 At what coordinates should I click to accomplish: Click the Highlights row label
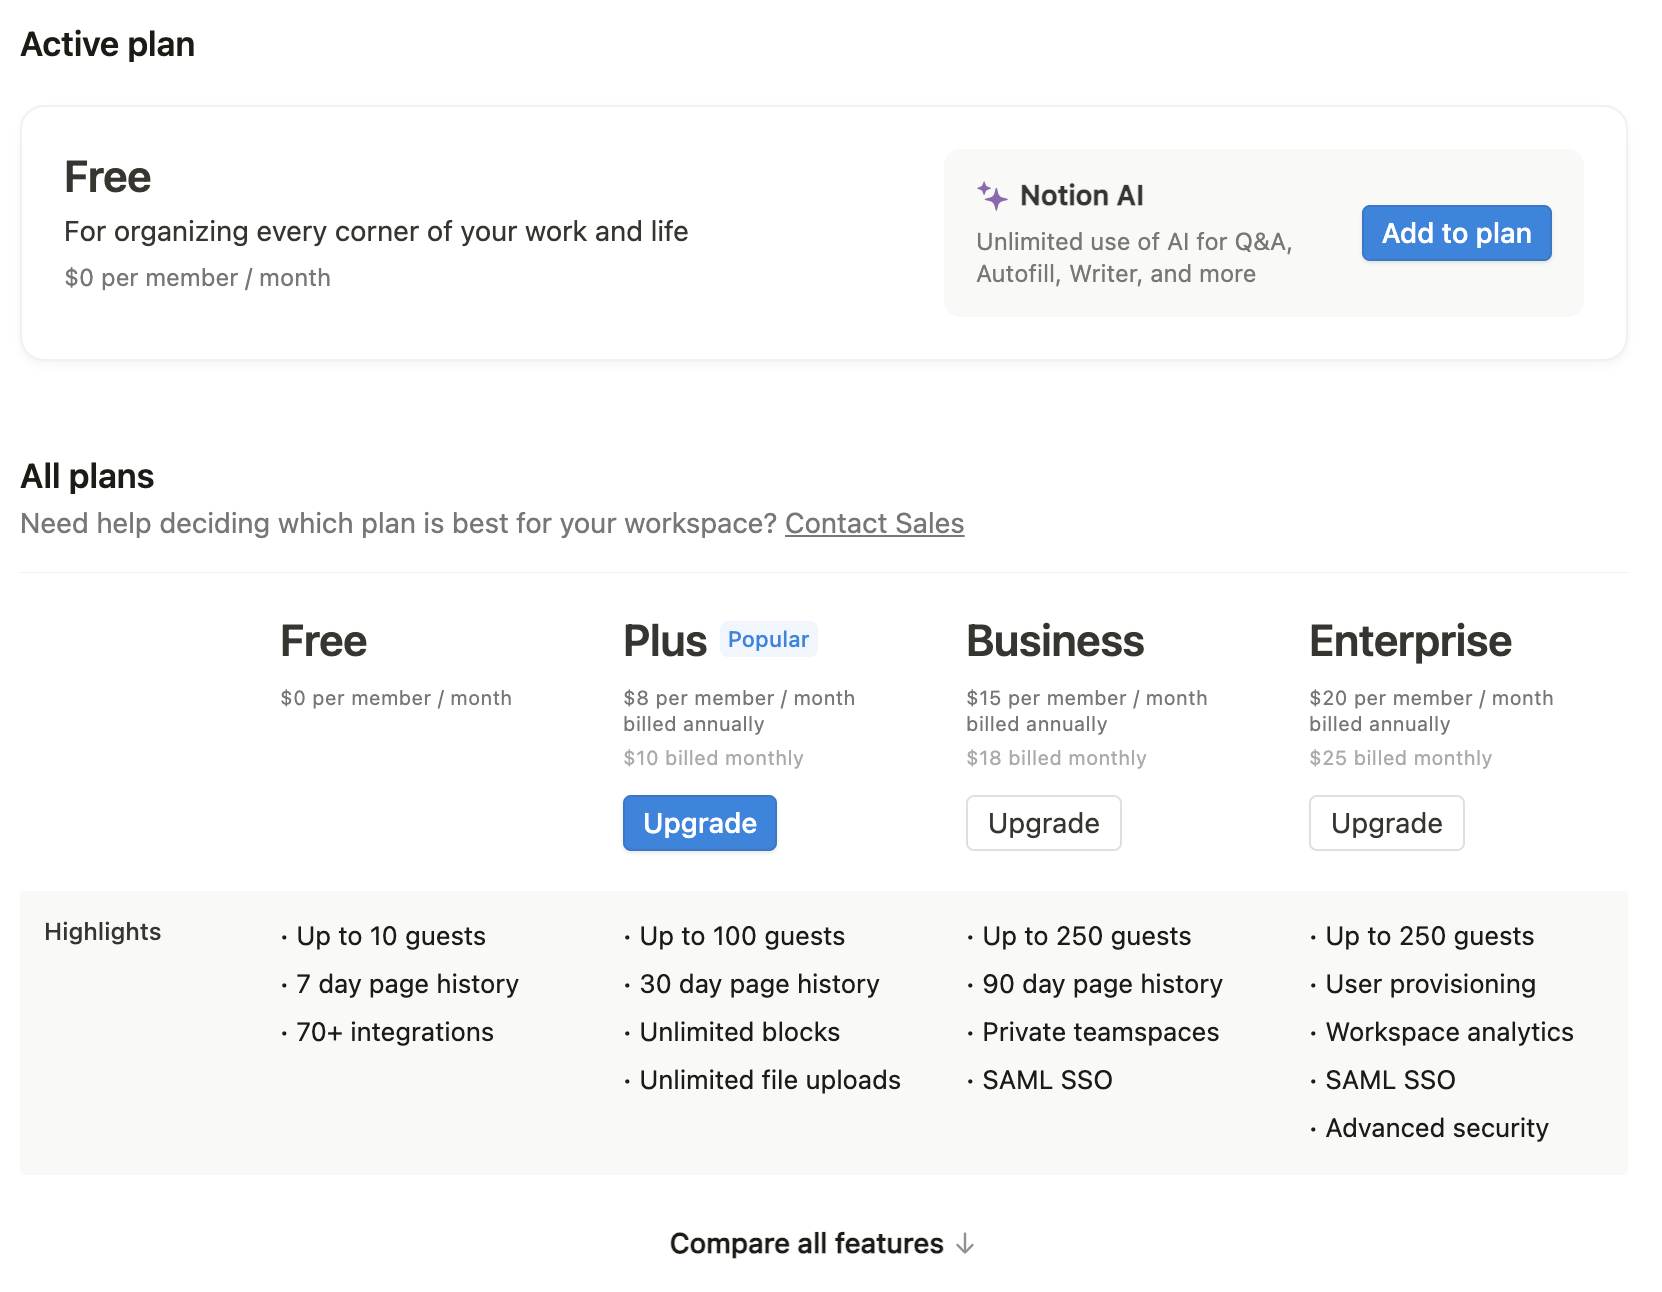103,932
